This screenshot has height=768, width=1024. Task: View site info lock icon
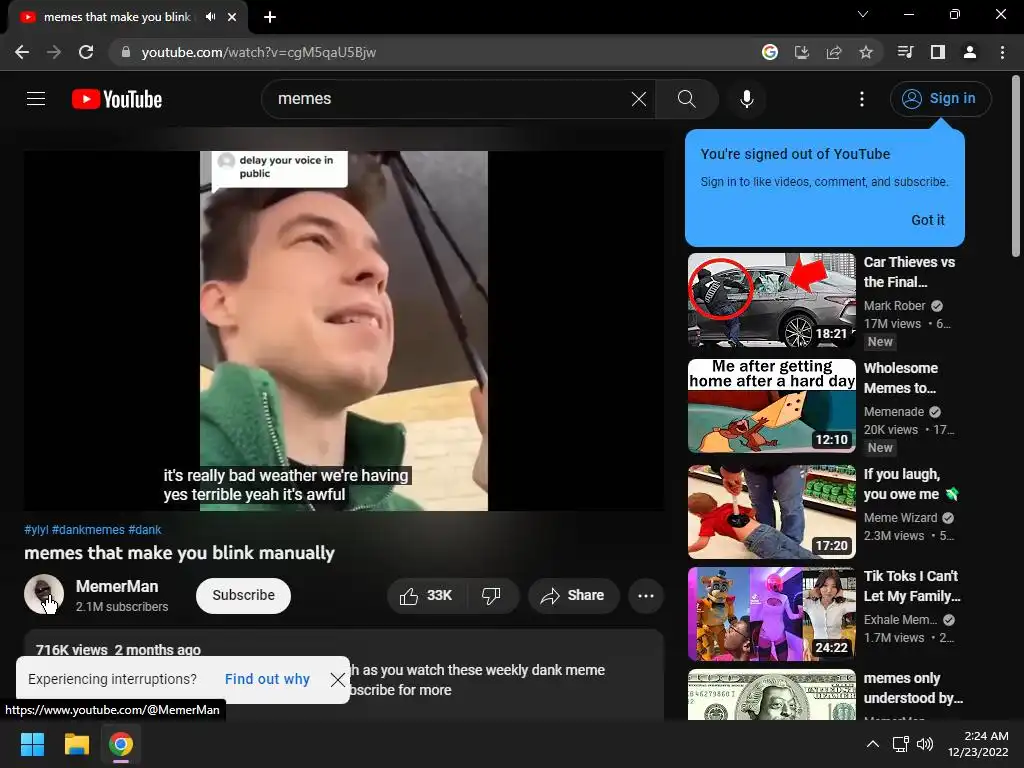click(x=126, y=52)
